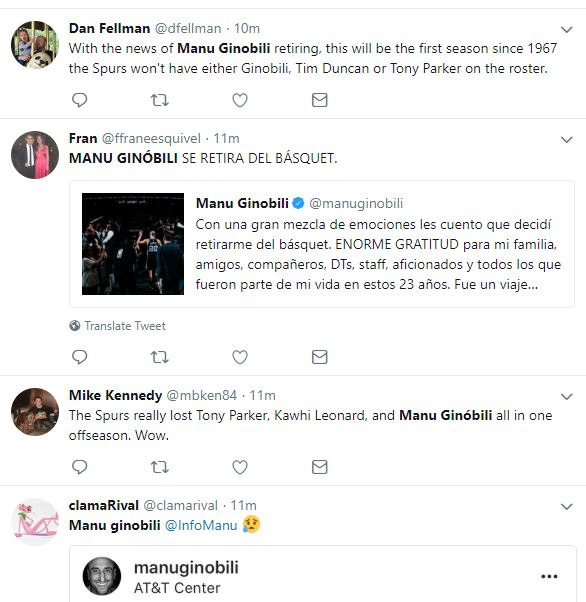Like Dan Fellman's tweet
The width and height of the screenshot is (586, 602).
[240, 100]
